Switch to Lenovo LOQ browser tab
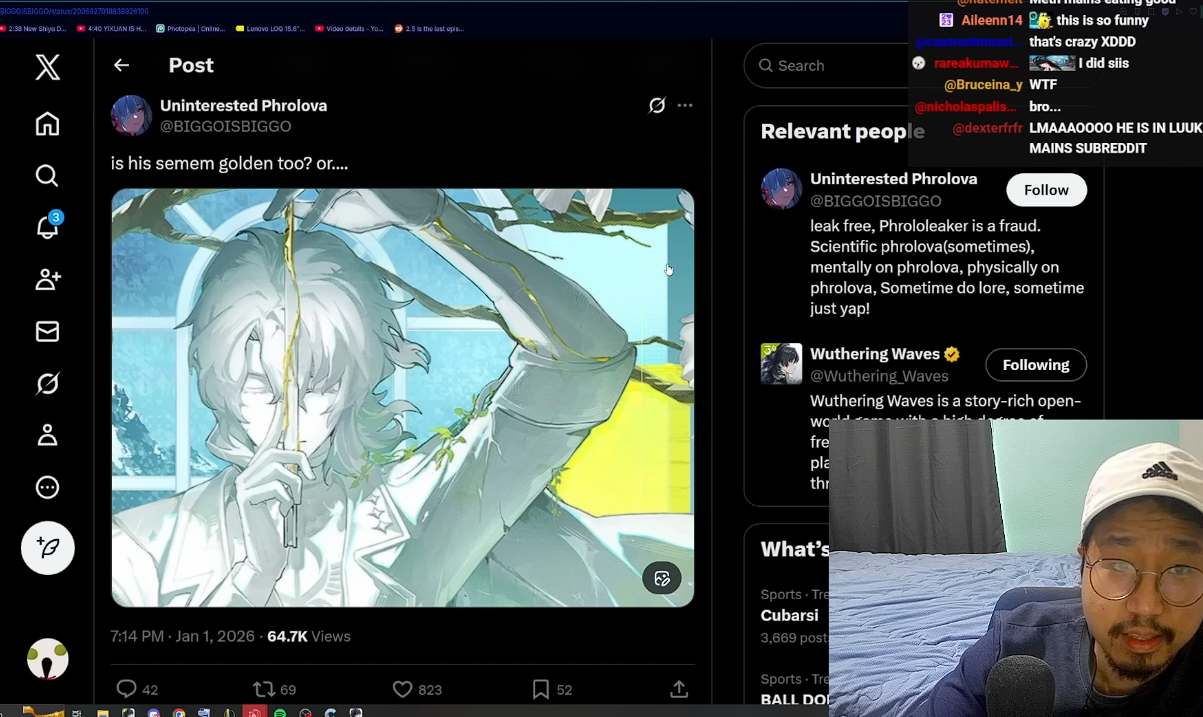Image resolution: width=1203 pixels, height=717 pixels. [270, 29]
